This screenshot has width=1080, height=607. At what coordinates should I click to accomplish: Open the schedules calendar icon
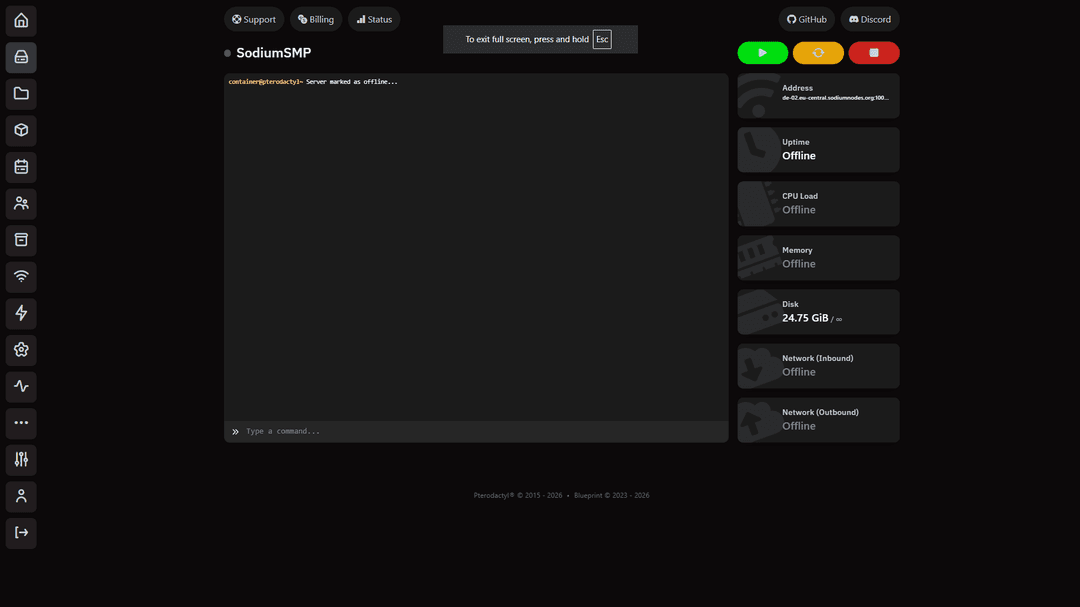(x=21, y=167)
